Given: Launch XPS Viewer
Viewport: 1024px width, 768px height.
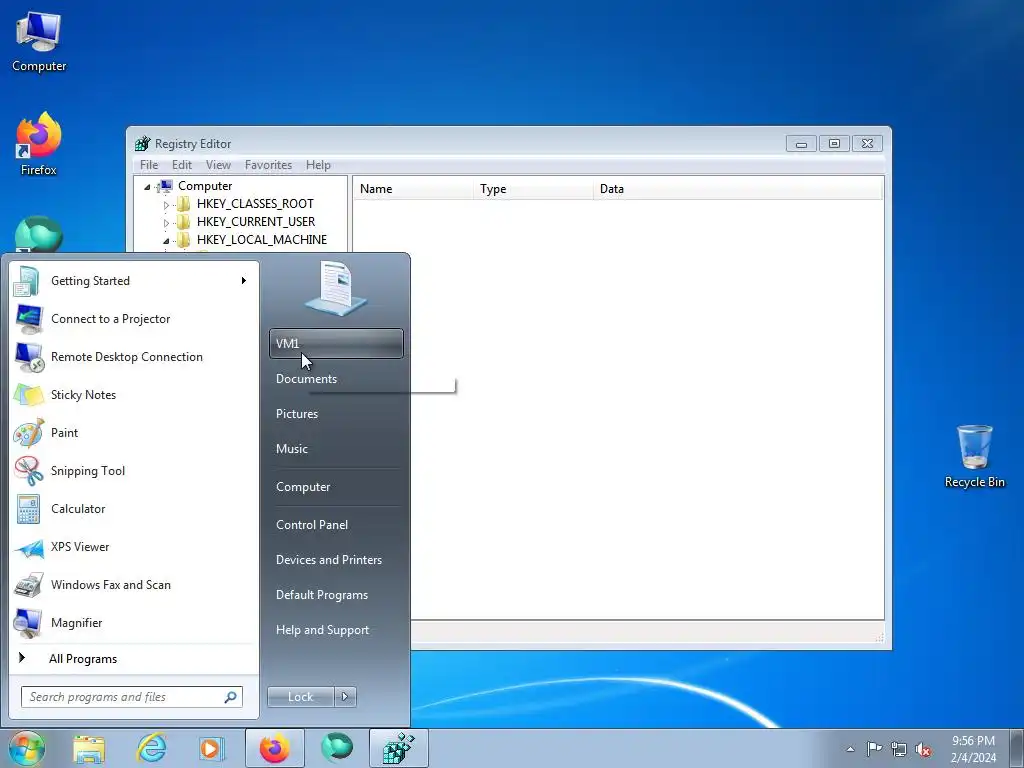Looking at the screenshot, I should tap(134, 547).
